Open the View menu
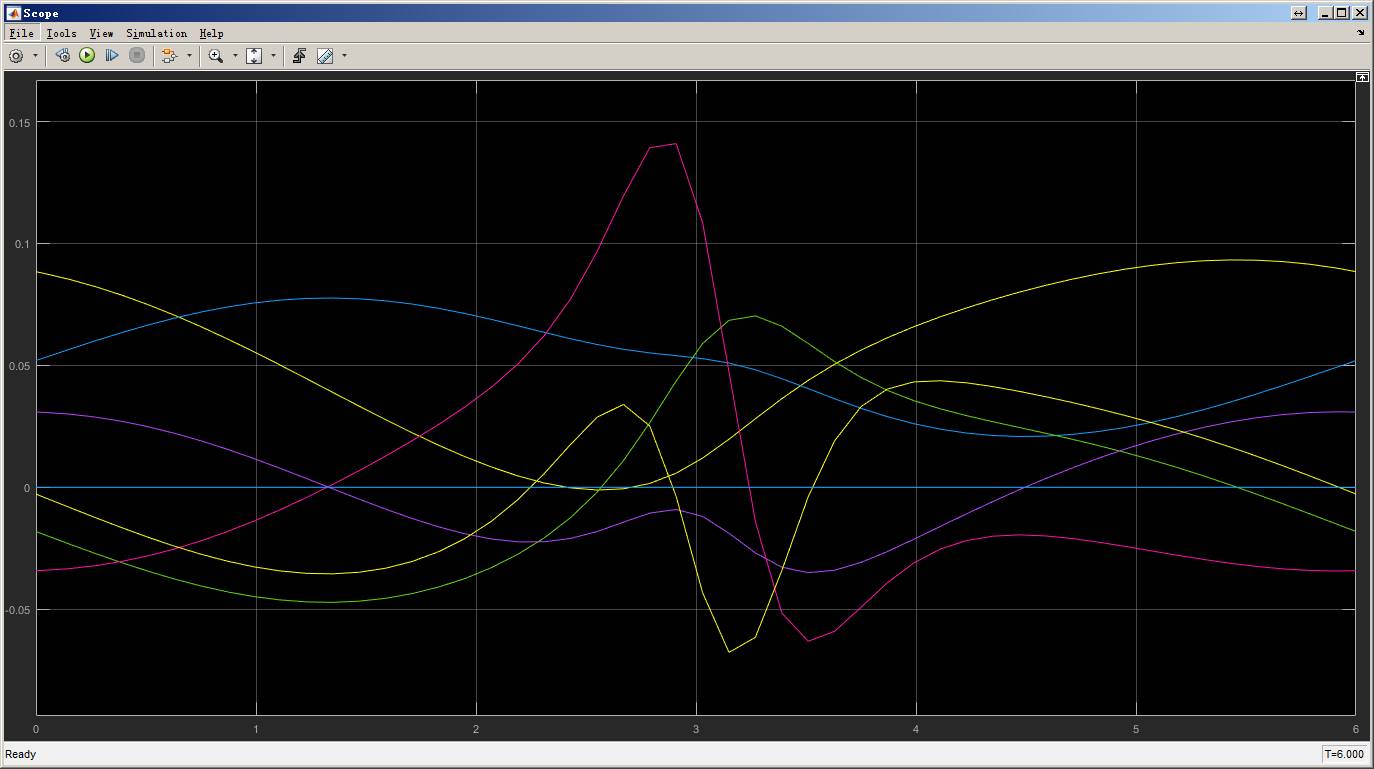Screen dimensions: 1374x769 click(x=101, y=33)
